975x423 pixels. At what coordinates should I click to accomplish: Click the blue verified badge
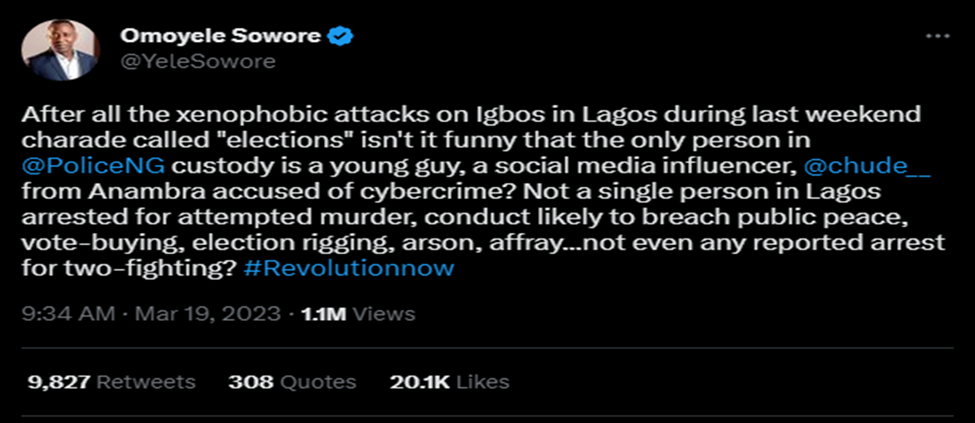click(x=340, y=37)
